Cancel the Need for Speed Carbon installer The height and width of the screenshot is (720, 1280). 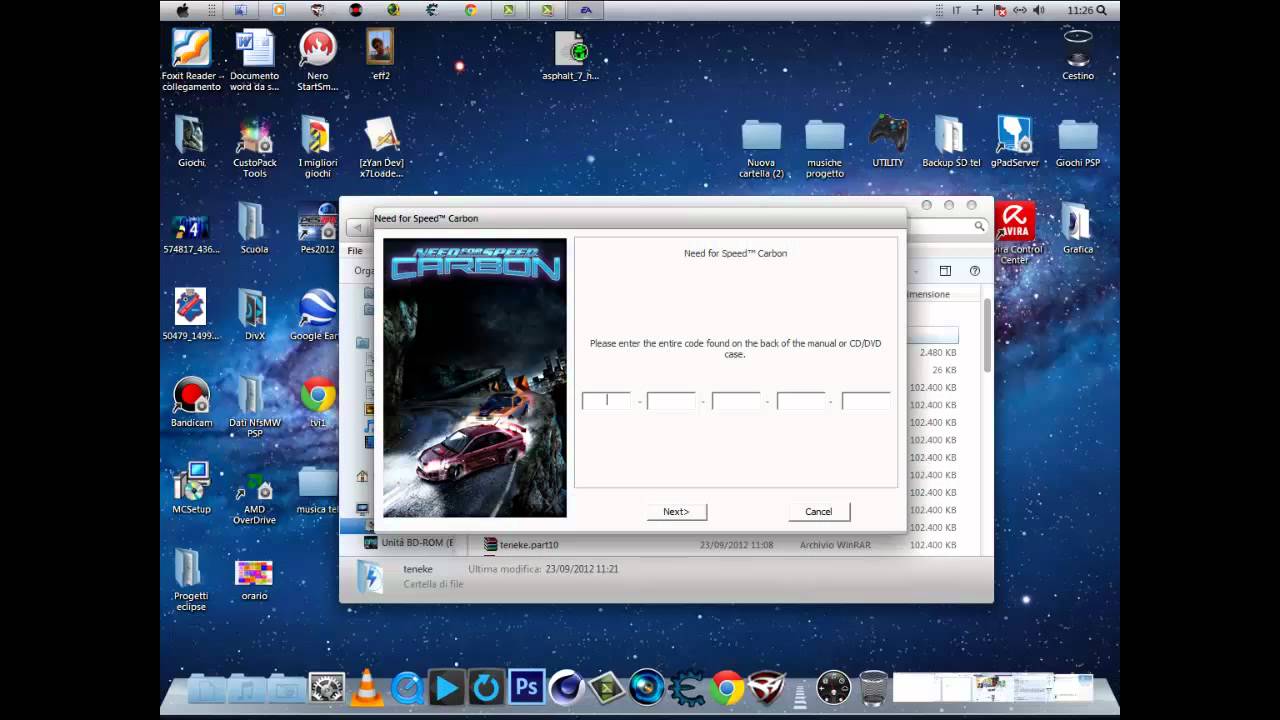tap(818, 511)
